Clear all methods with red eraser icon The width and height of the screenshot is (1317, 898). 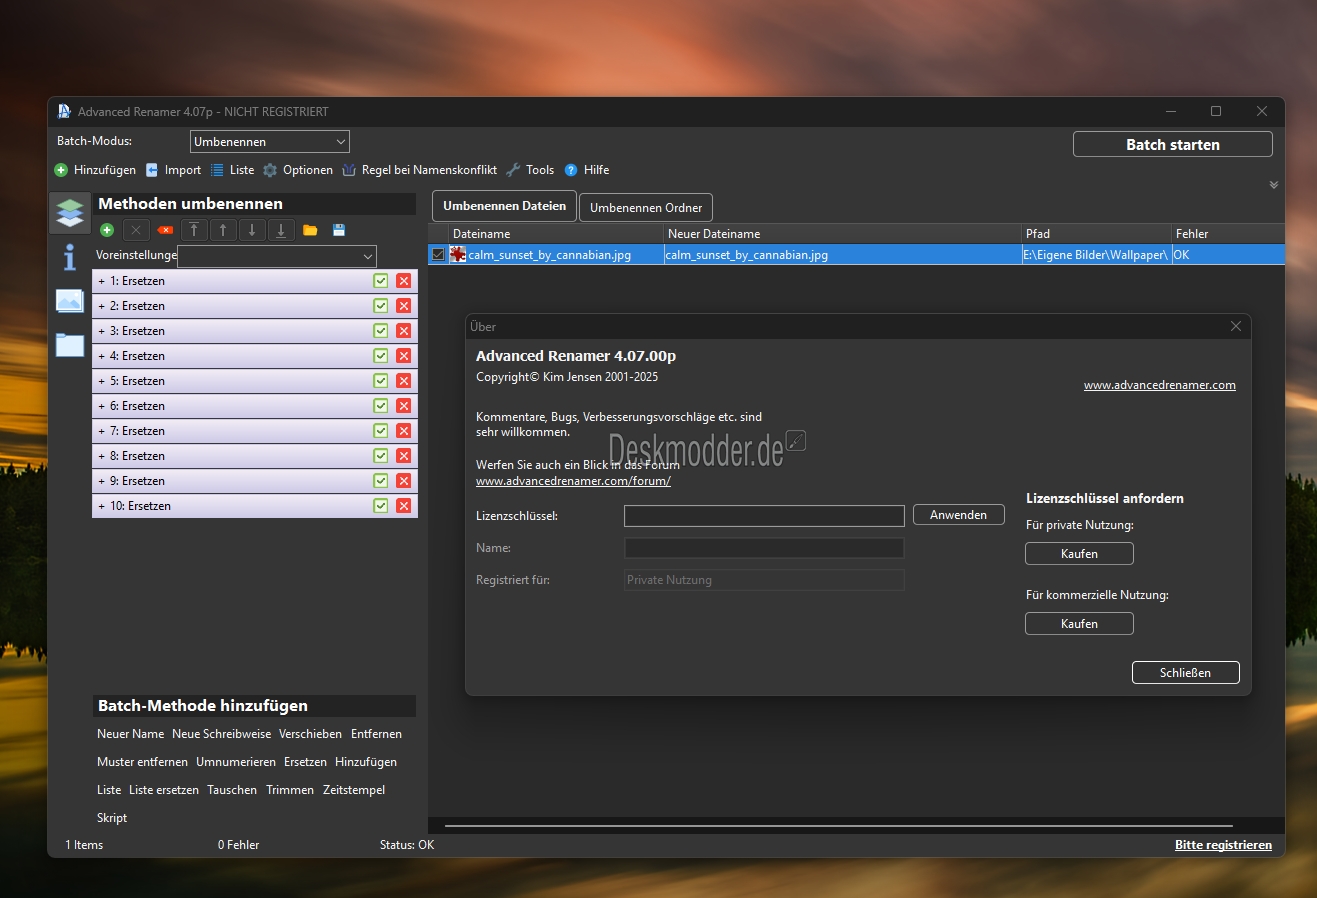[165, 230]
